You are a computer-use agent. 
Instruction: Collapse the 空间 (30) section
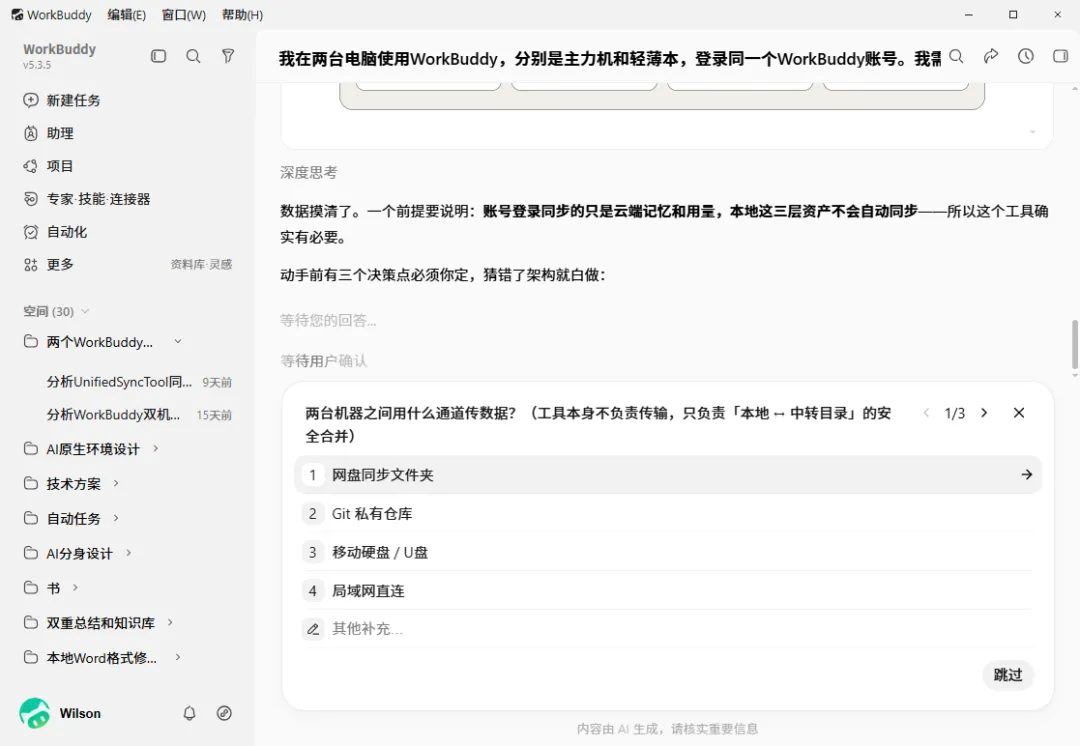85,311
